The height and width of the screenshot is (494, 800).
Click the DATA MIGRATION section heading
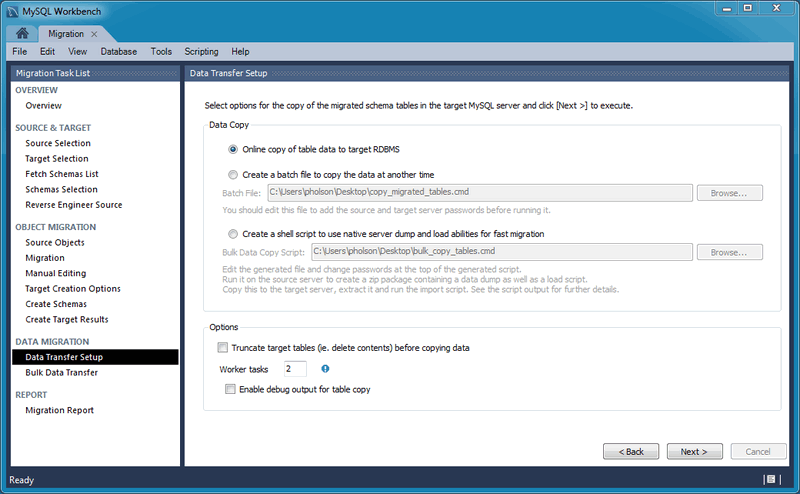click(52, 341)
